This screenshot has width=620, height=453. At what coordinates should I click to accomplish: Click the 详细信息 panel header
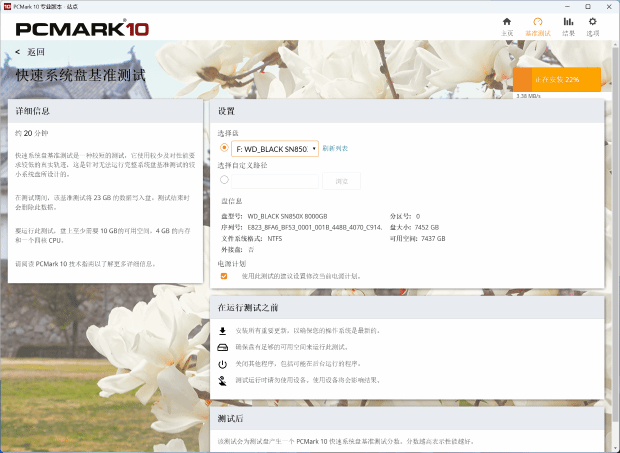click(x=106, y=111)
